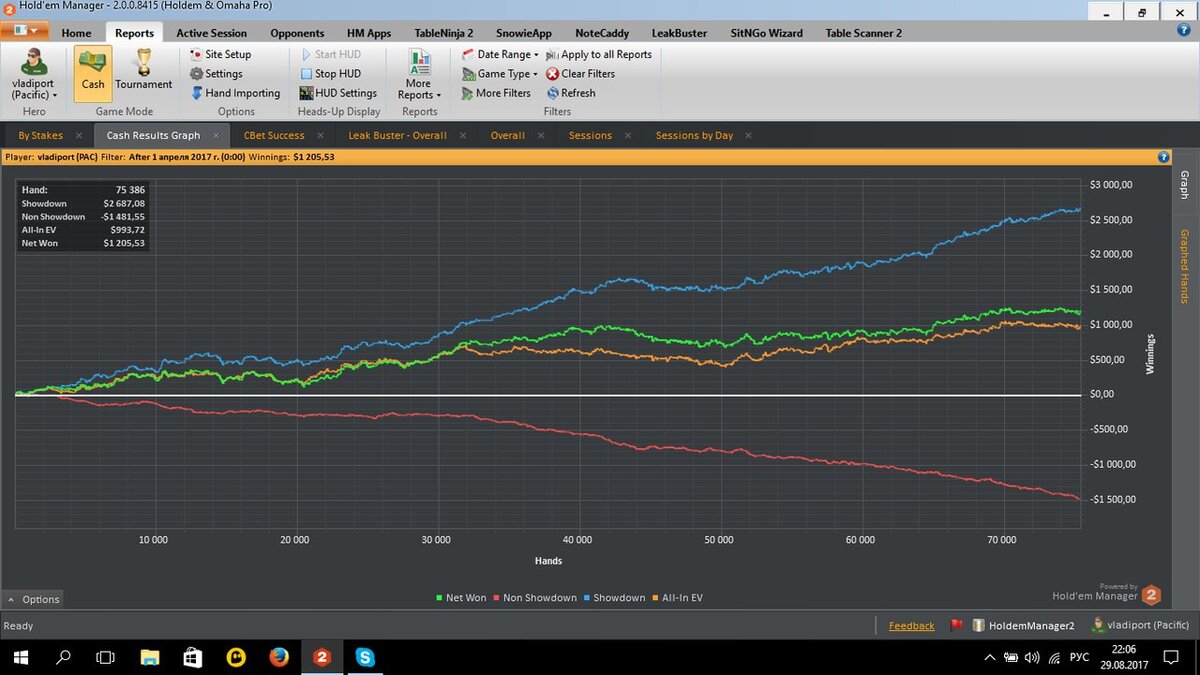Open the SnowieApp tab
Viewport: 1200px width, 675px height.
click(524, 33)
